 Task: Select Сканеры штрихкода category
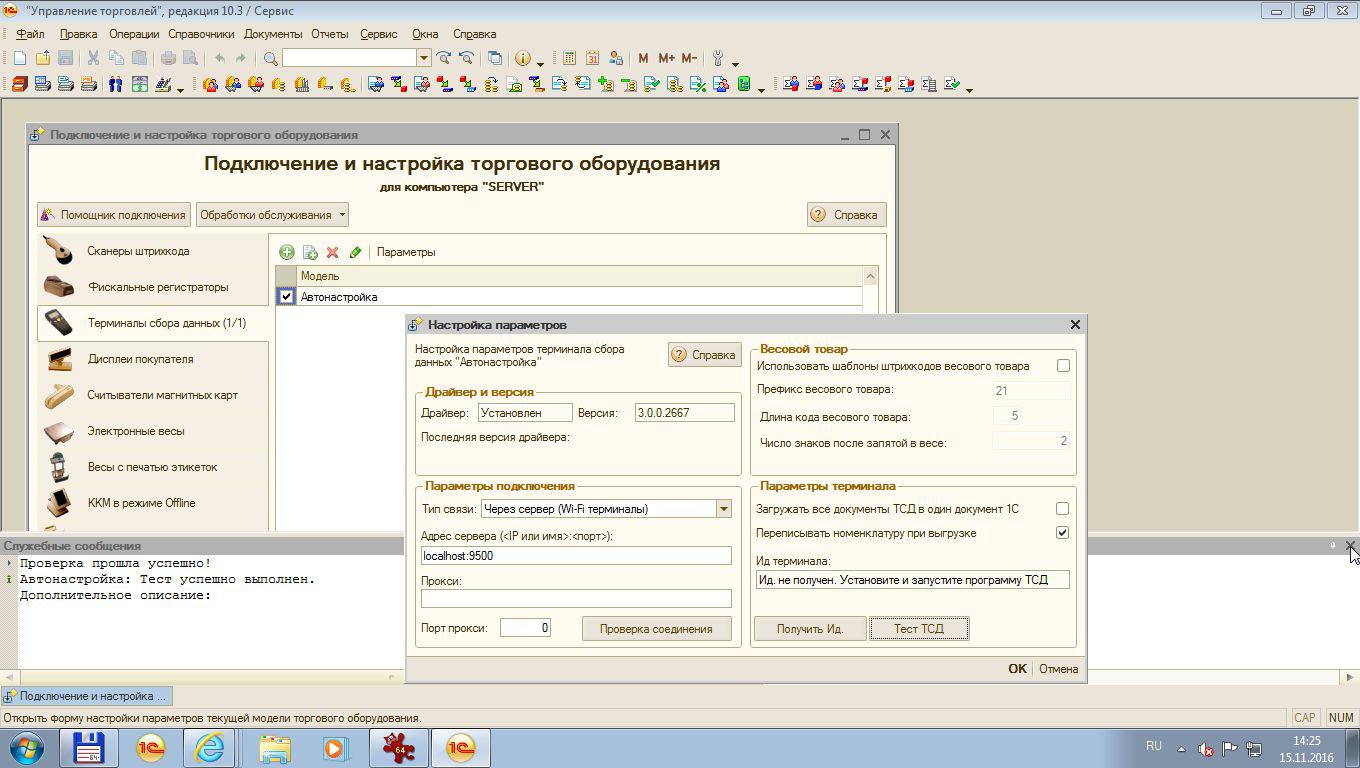pyautogui.click(x=153, y=251)
